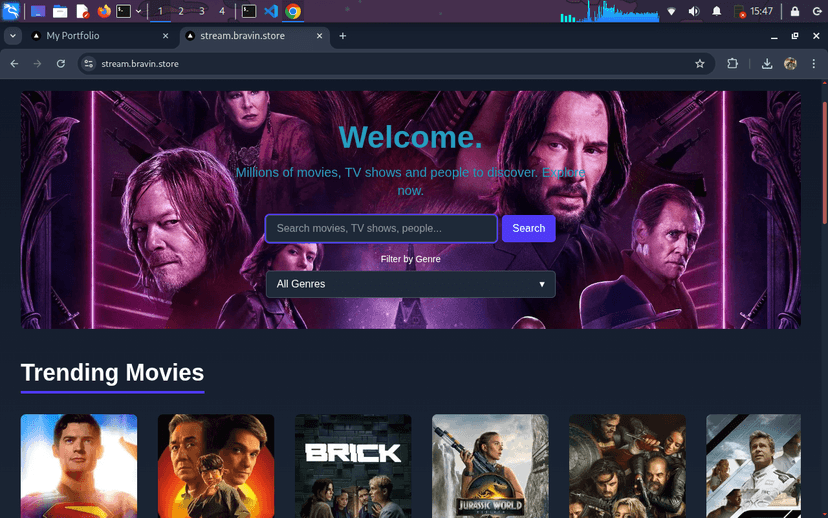The image size is (828, 518).
Task: Open the volume control icon
Action: (694, 11)
